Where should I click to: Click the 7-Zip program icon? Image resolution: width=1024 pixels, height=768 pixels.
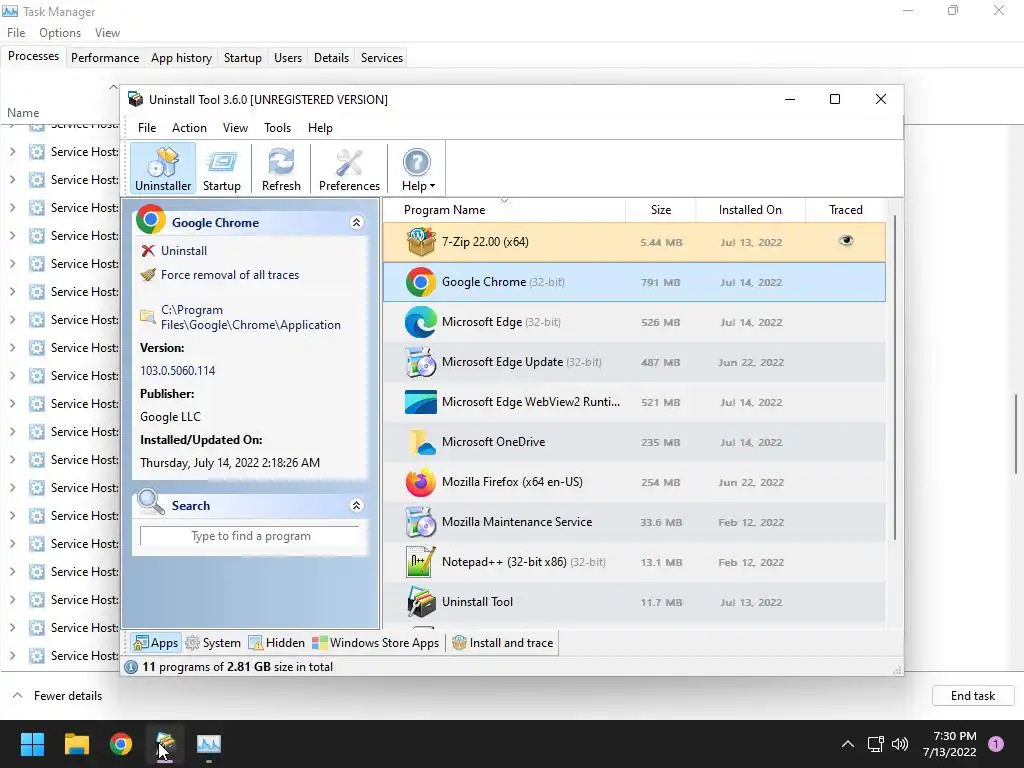(421, 242)
